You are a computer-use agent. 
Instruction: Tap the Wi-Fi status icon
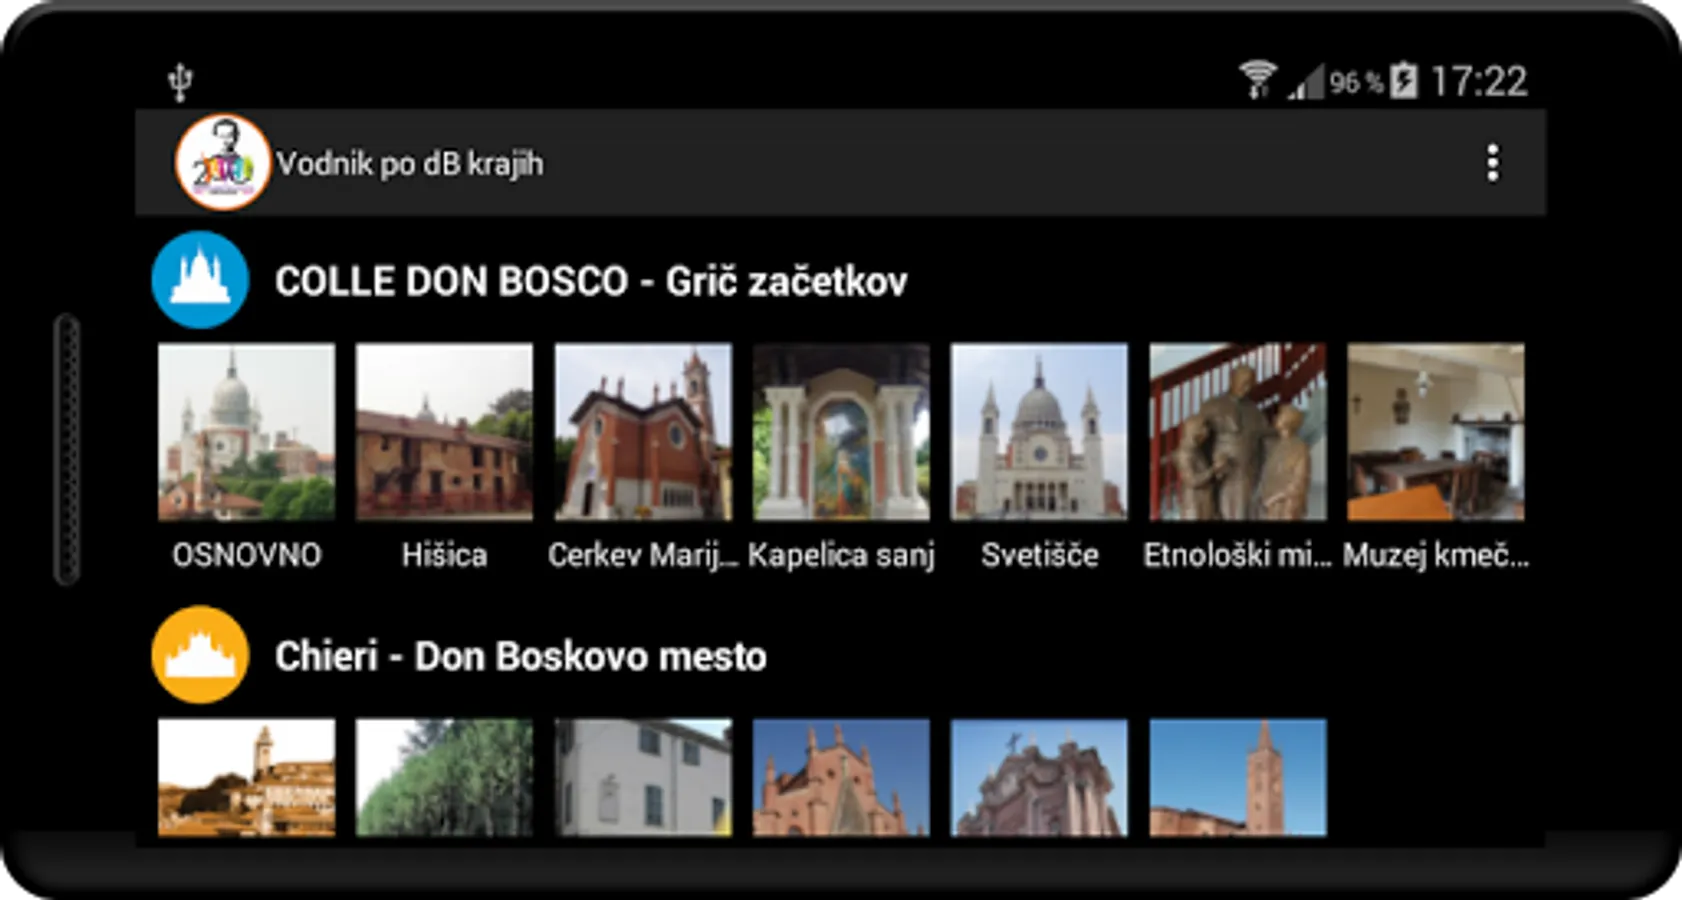tap(1258, 80)
